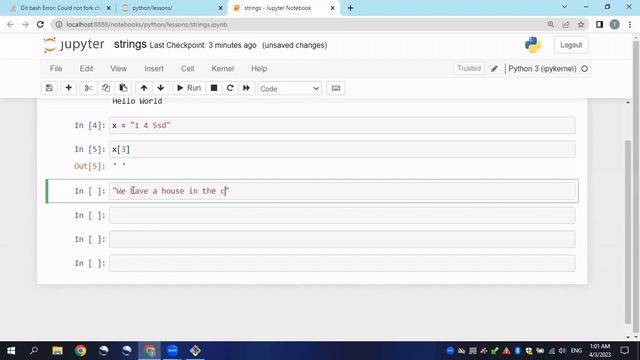Open the View menu
The height and width of the screenshot is (360, 640).
click(118, 69)
